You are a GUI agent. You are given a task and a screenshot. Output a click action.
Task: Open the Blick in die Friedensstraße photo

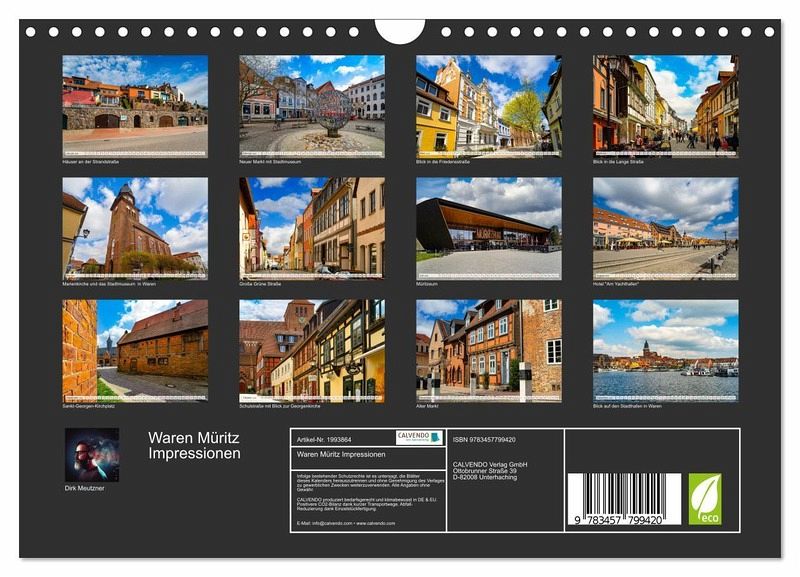click(x=489, y=106)
